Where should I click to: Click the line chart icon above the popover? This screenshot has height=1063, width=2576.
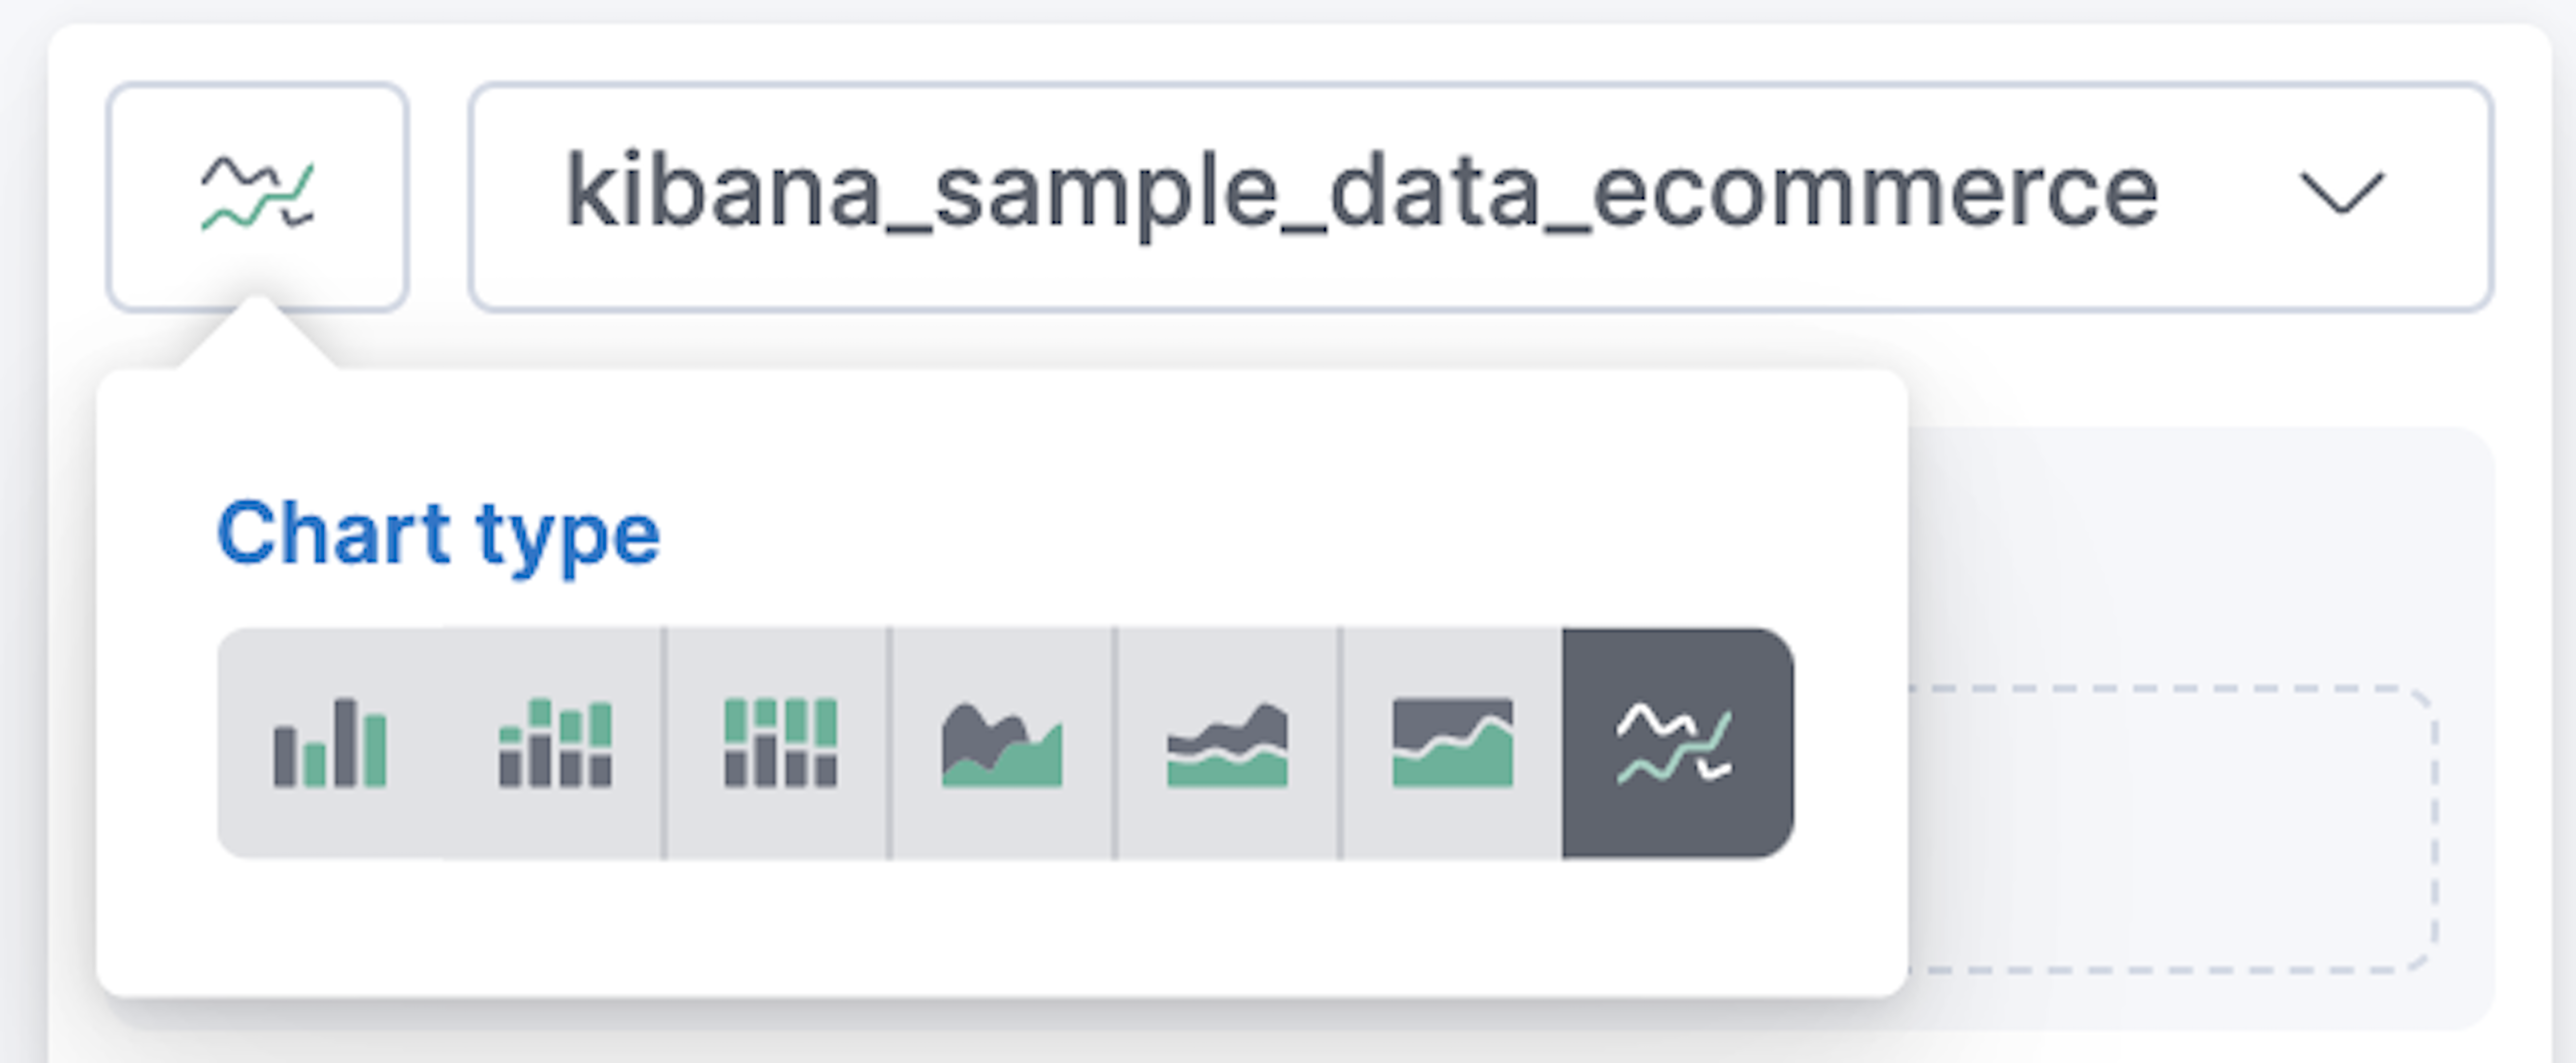258,195
